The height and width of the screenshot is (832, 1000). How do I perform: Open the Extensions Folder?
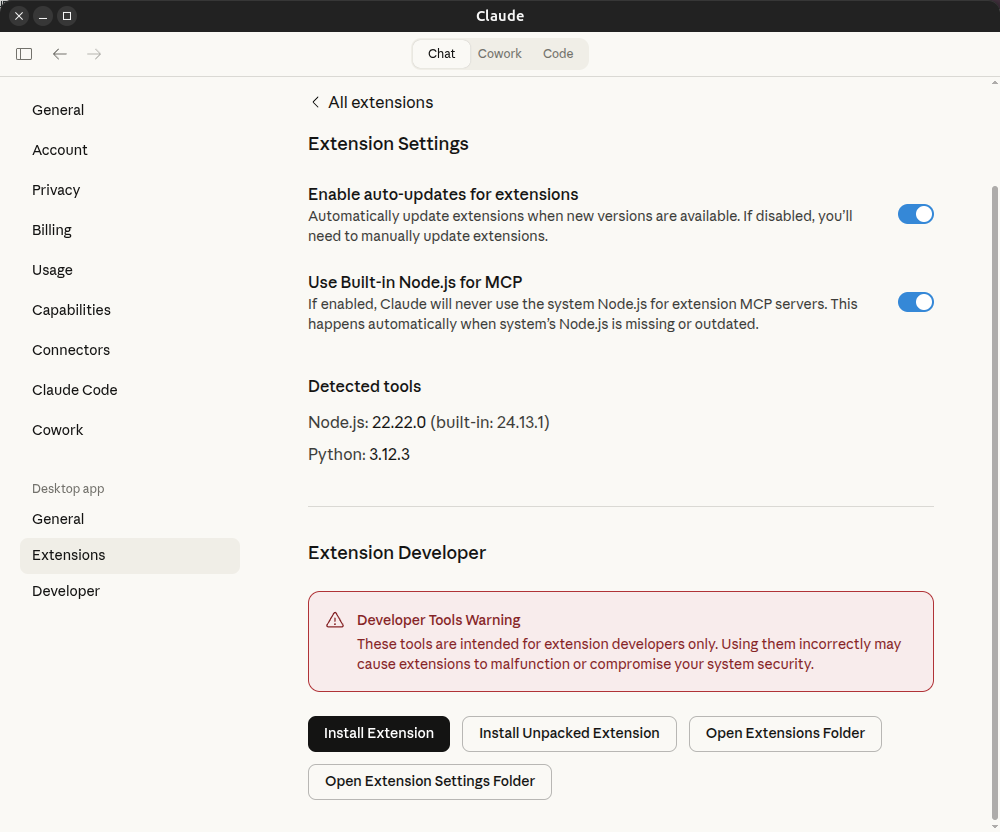point(785,734)
